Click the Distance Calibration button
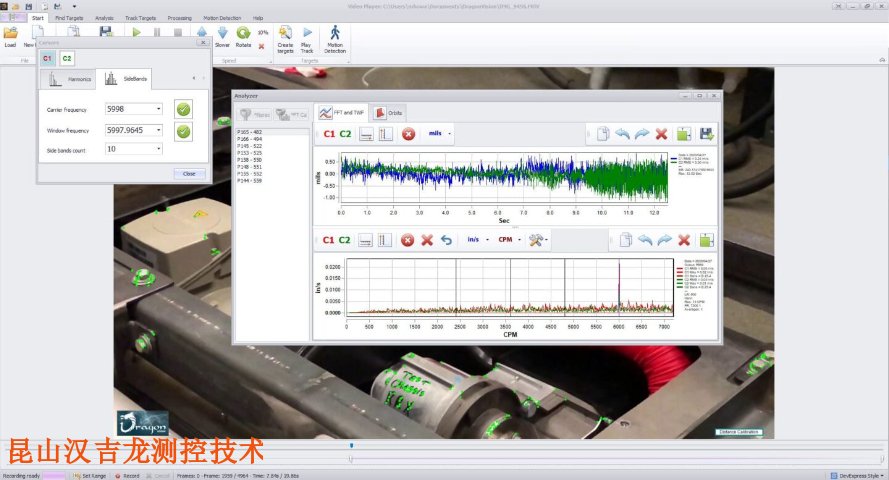This screenshot has height=480, width=889. [739, 432]
